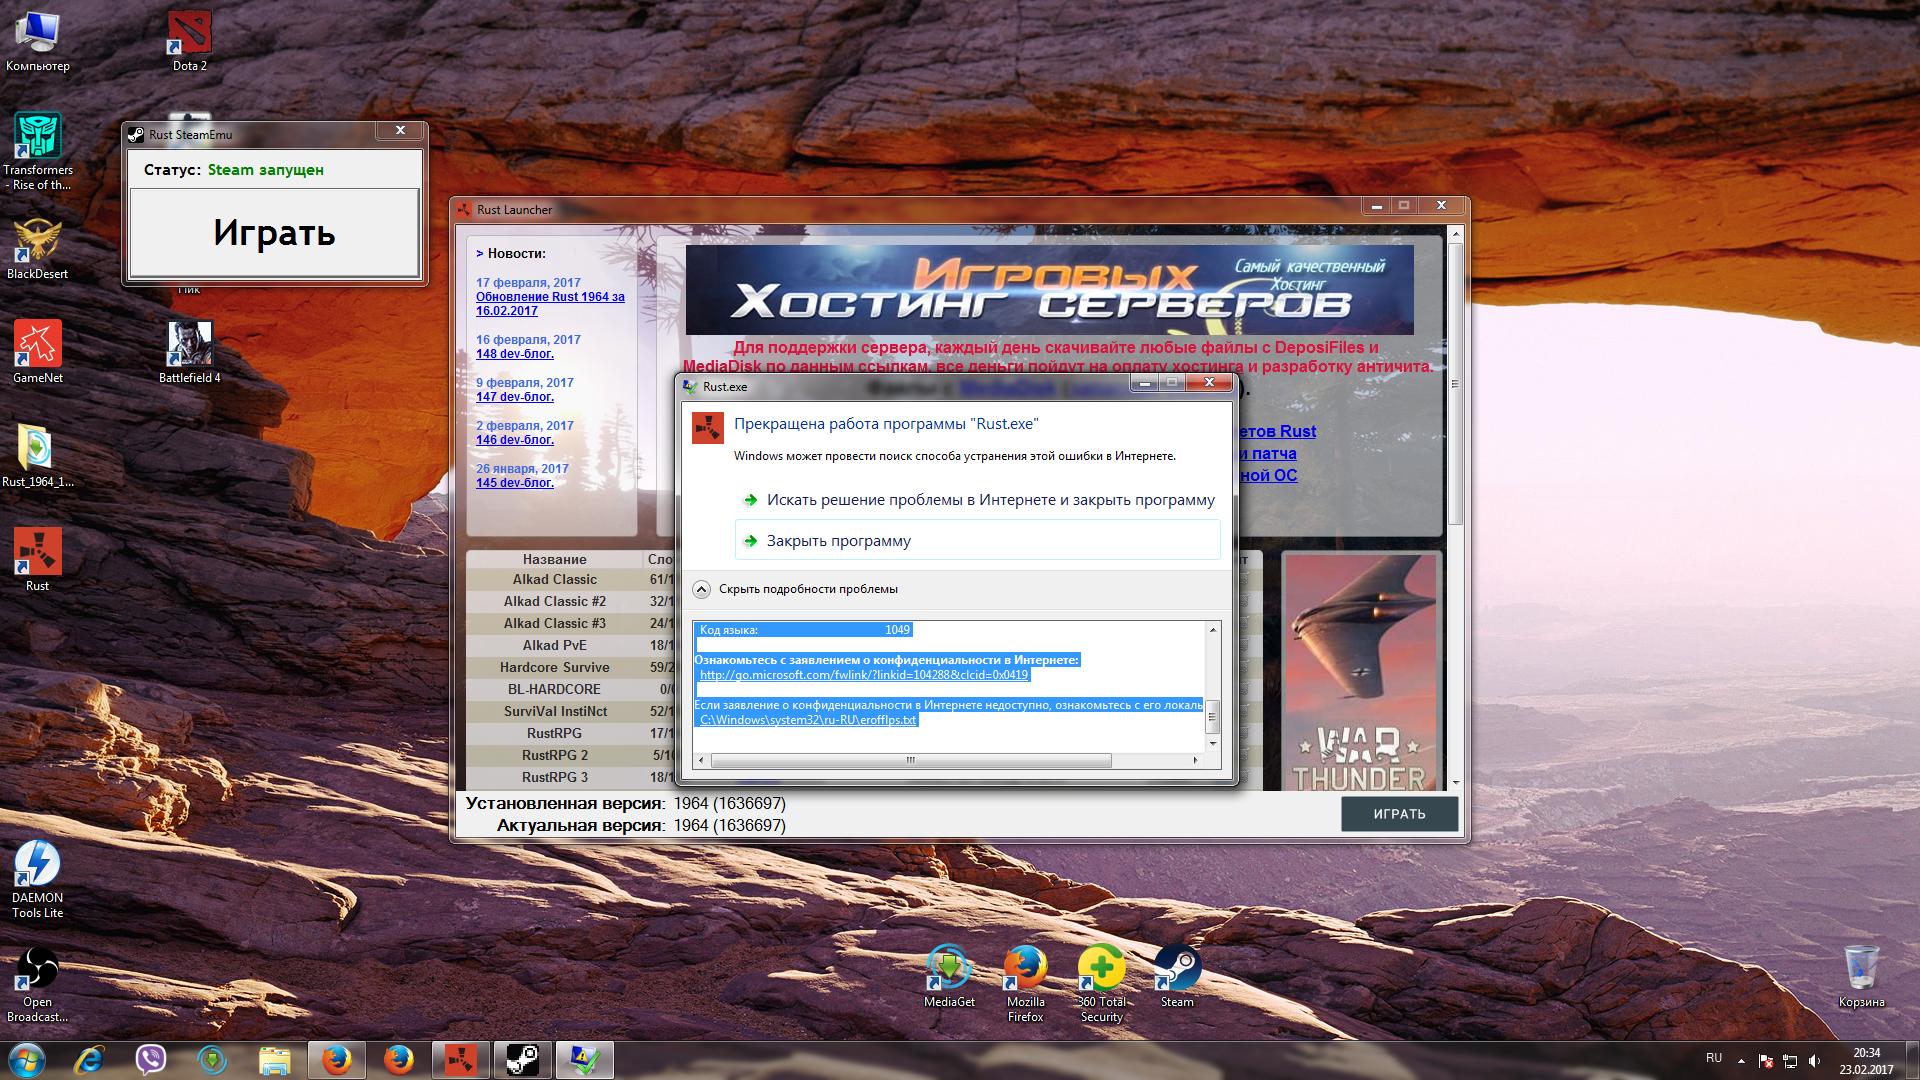Click the Action Center flag tray icon

1766,1061
